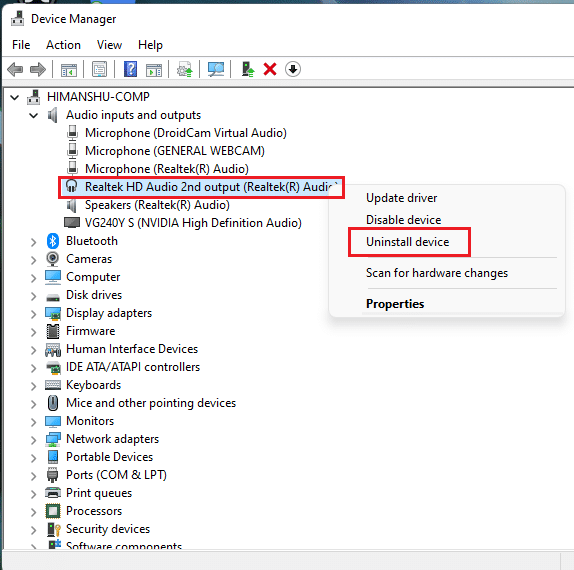574x570 pixels.
Task: Choose Scan for hardware changes in context menu
Action: pyautogui.click(x=437, y=273)
